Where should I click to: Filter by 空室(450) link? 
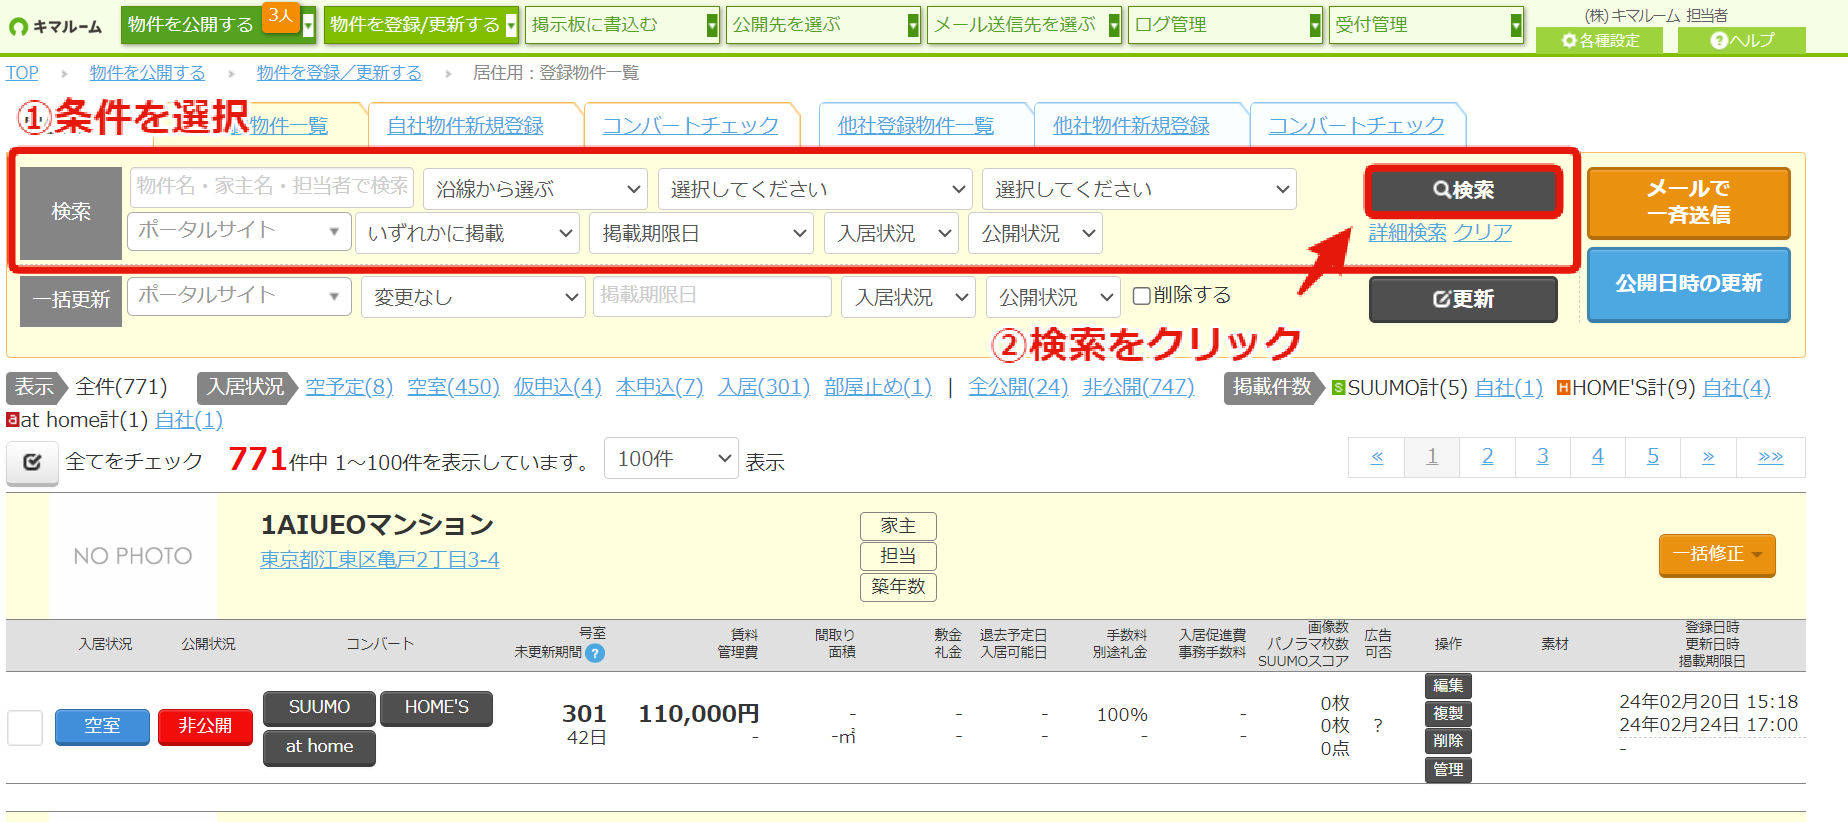pos(453,387)
